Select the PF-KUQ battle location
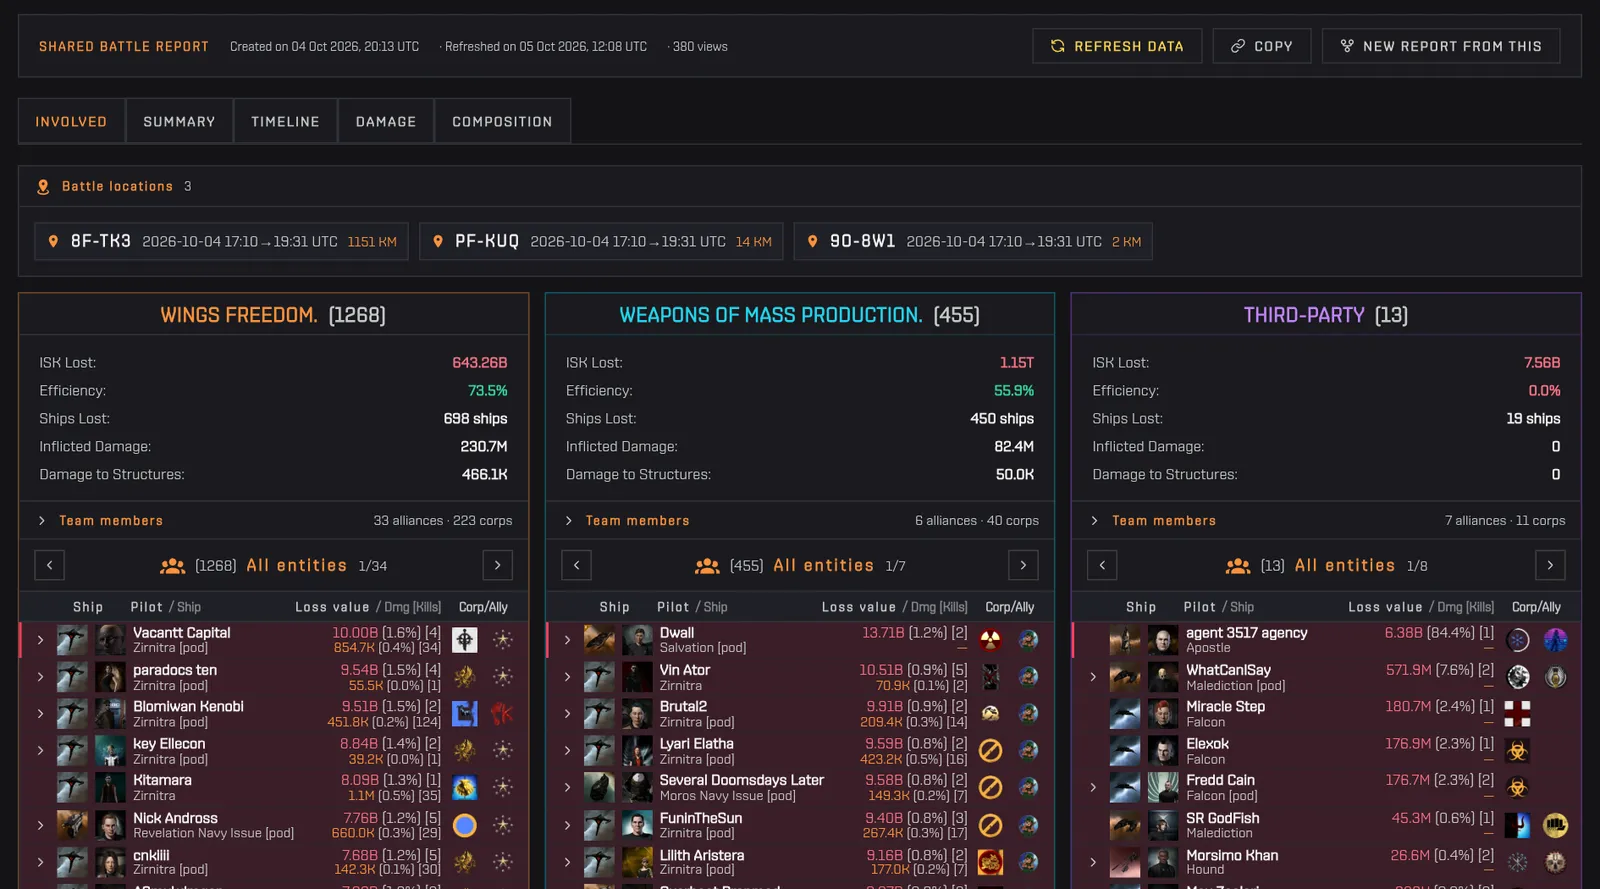Image resolution: width=1600 pixels, height=889 pixels. coord(603,241)
